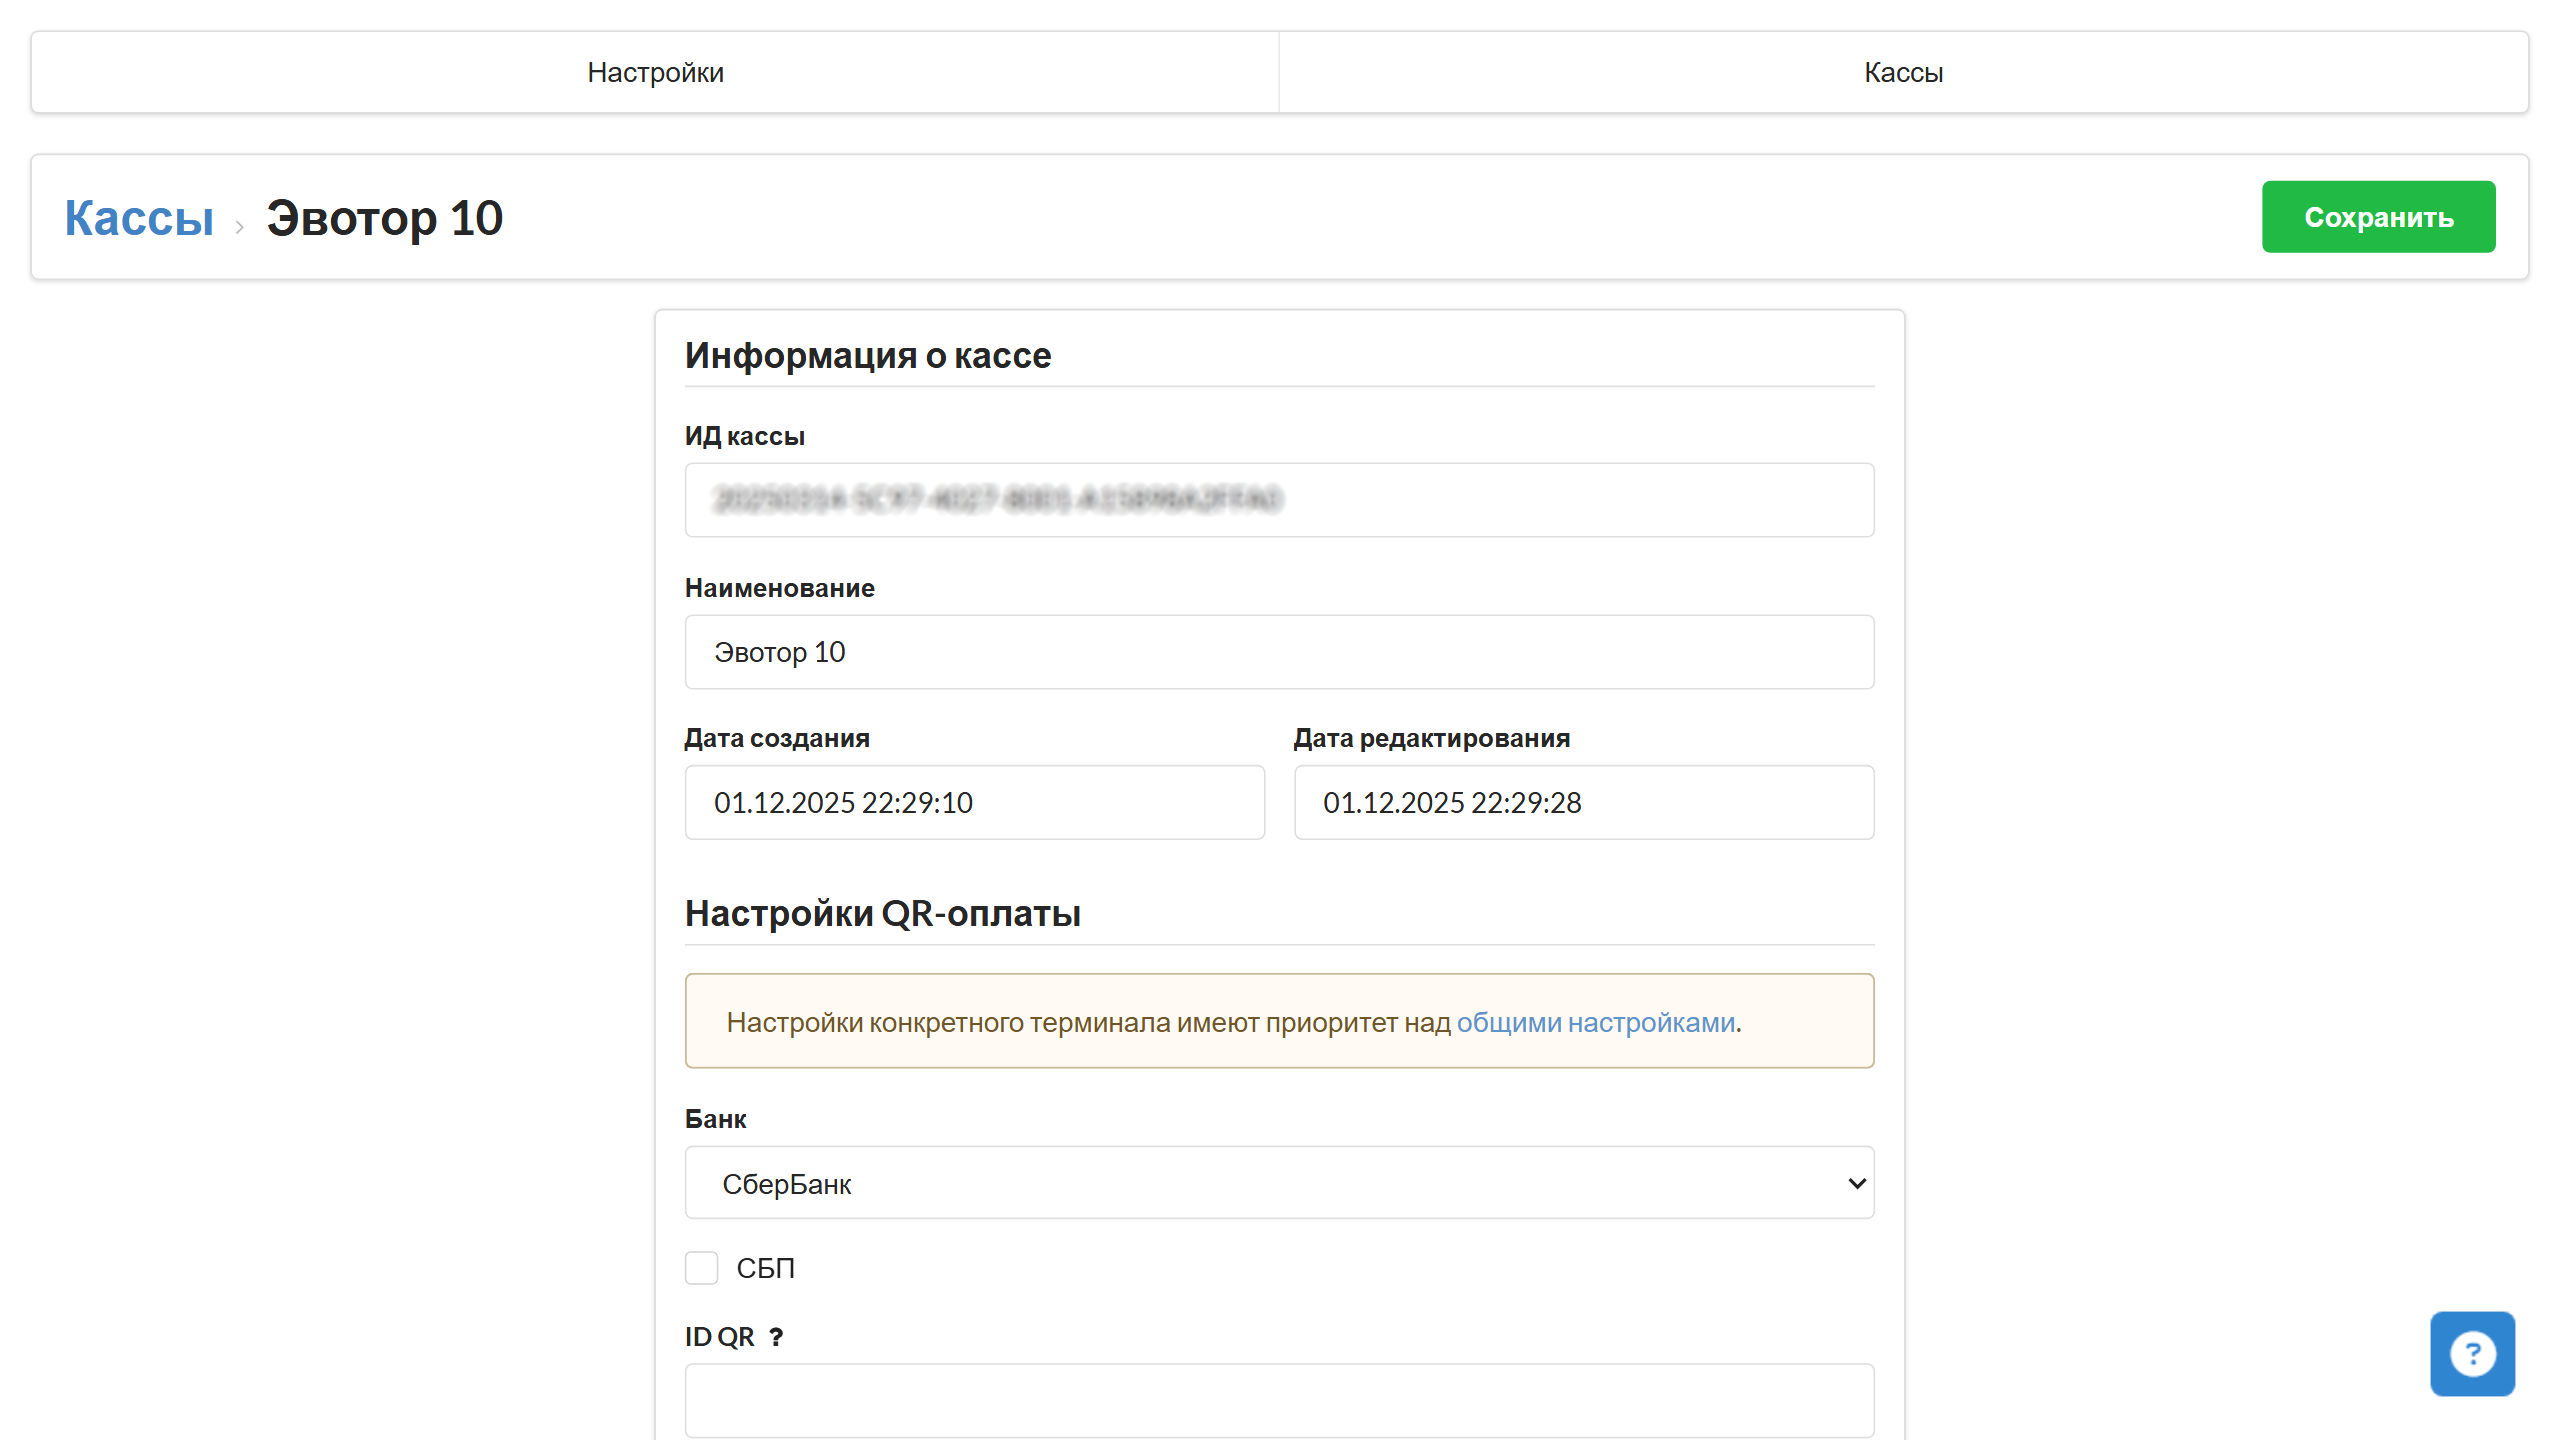The width and height of the screenshot is (2560, 1440).
Task: Click the Эвотор 10 page heading
Action: pyautogui.click(x=384, y=218)
